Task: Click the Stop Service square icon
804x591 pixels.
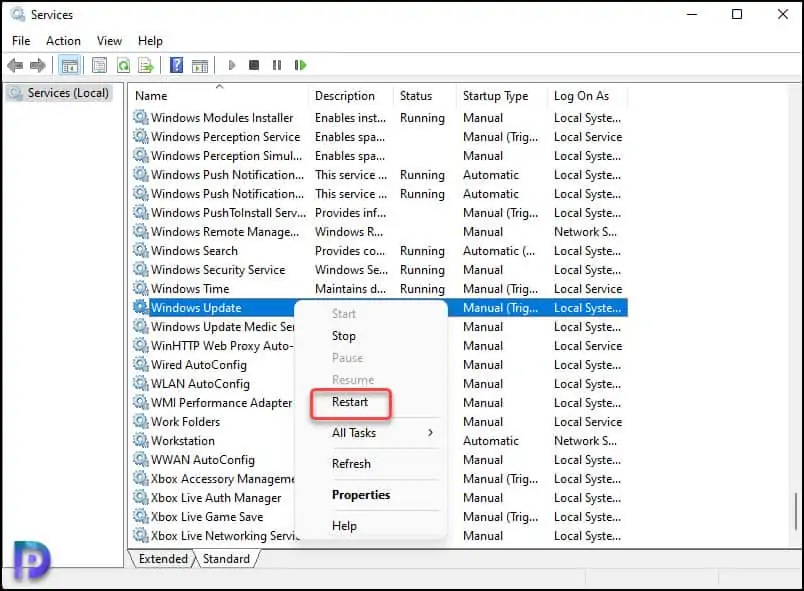Action: [254, 65]
